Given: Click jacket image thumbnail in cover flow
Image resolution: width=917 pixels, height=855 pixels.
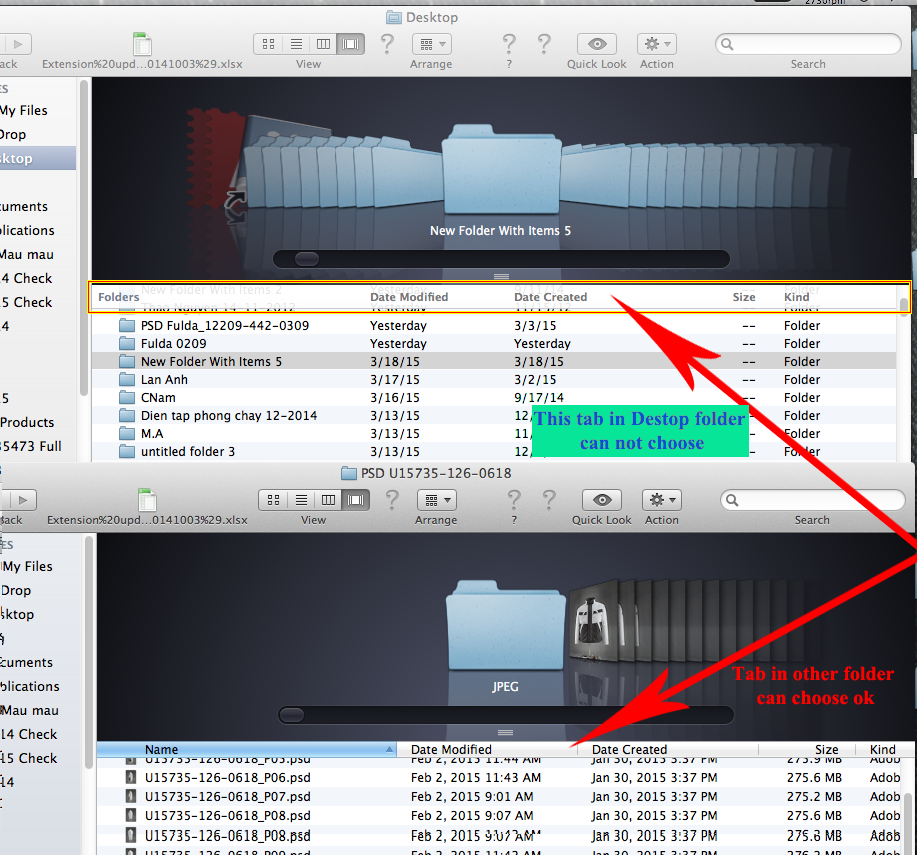Looking at the screenshot, I should pos(594,621).
